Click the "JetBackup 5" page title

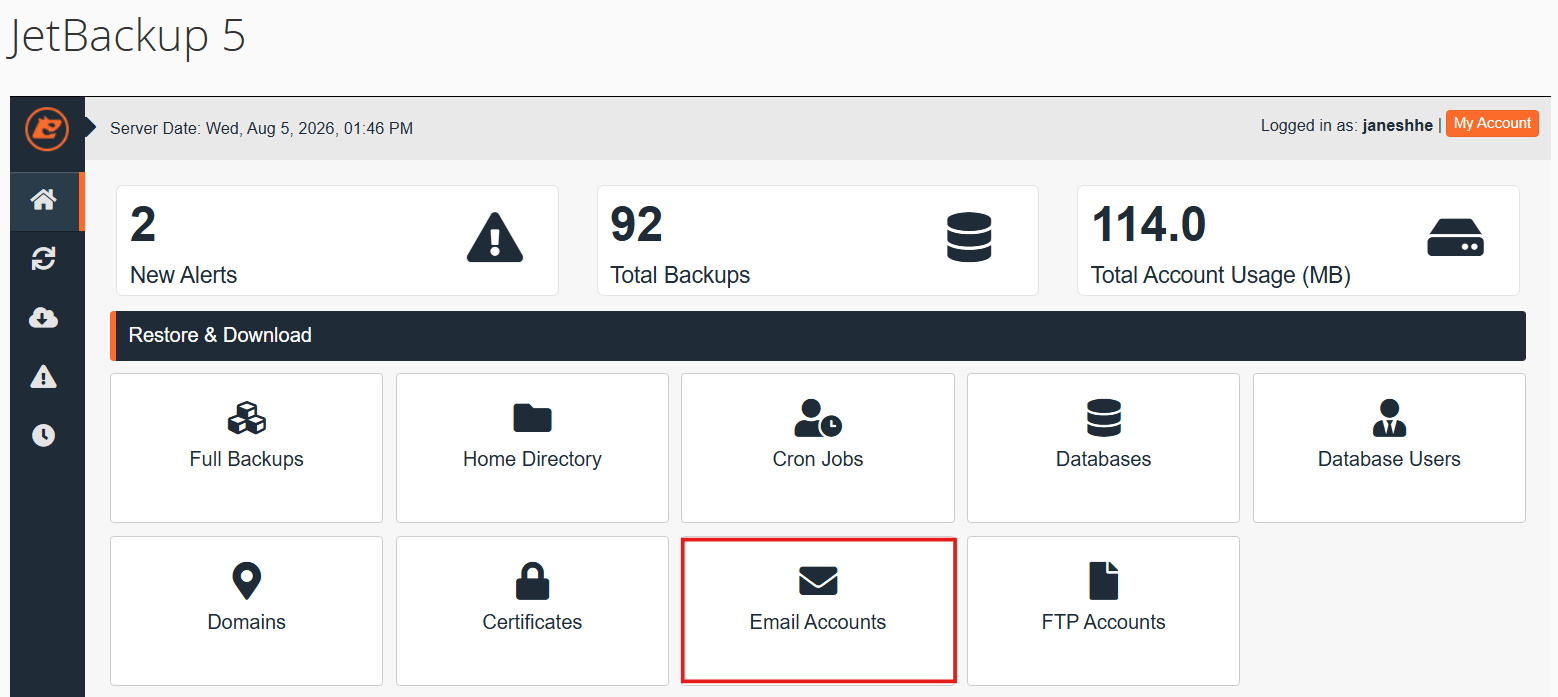(126, 36)
